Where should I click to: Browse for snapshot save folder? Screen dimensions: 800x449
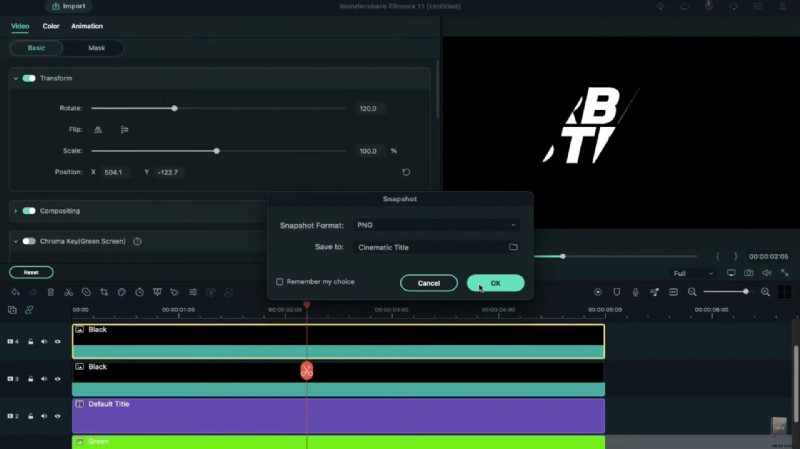coord(513,247)
